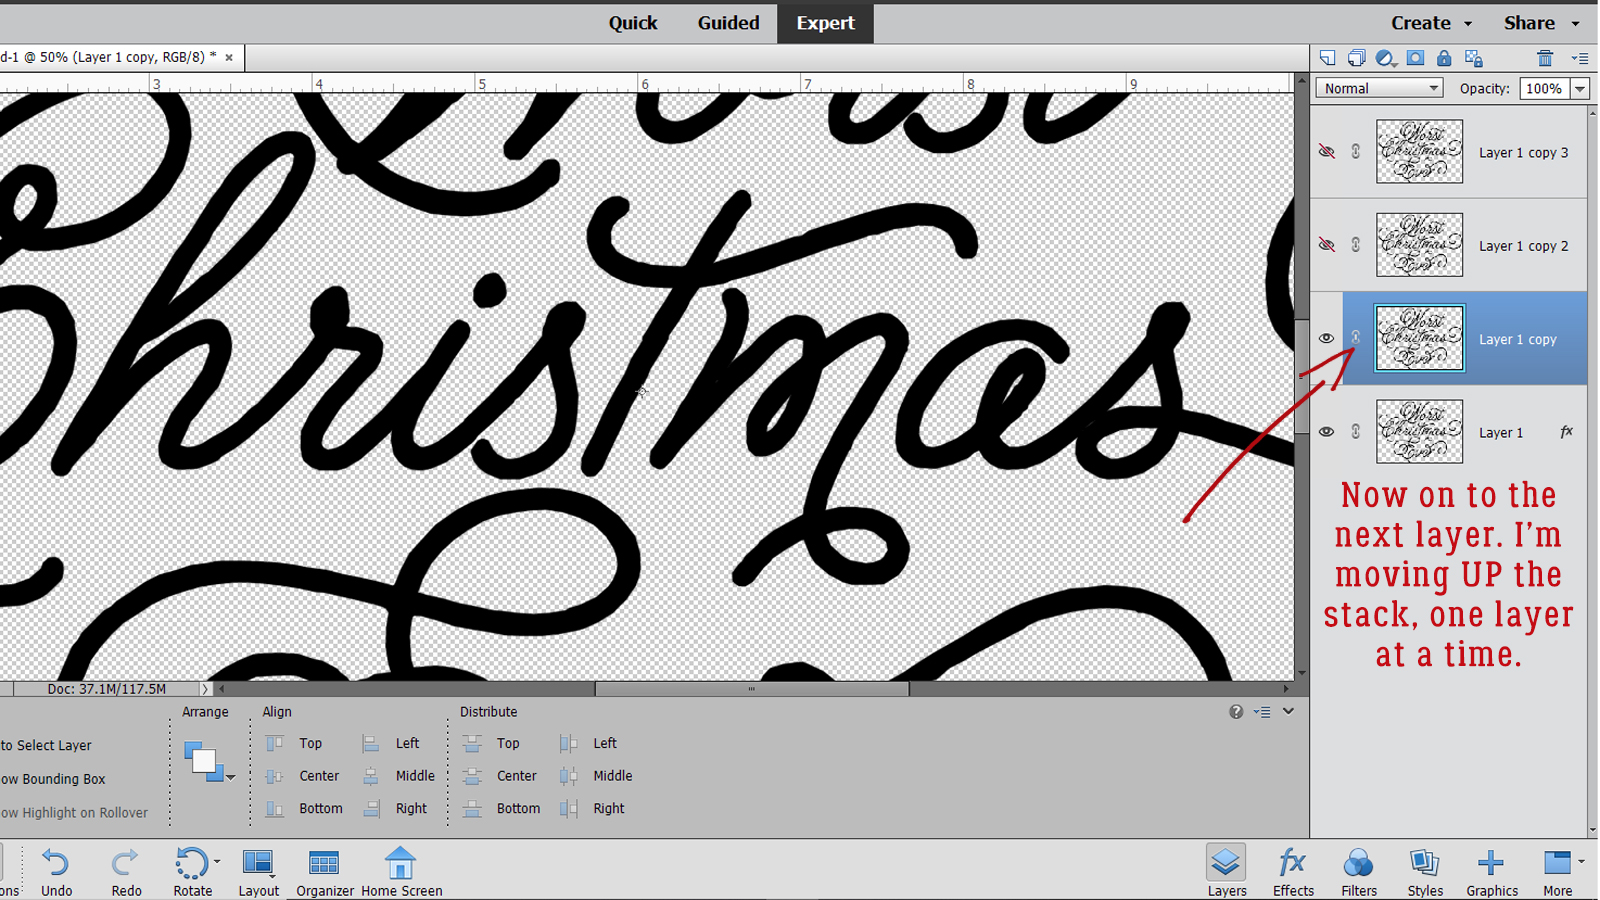Collapse the tool options panel chevron

click(x=1288, y=712)
